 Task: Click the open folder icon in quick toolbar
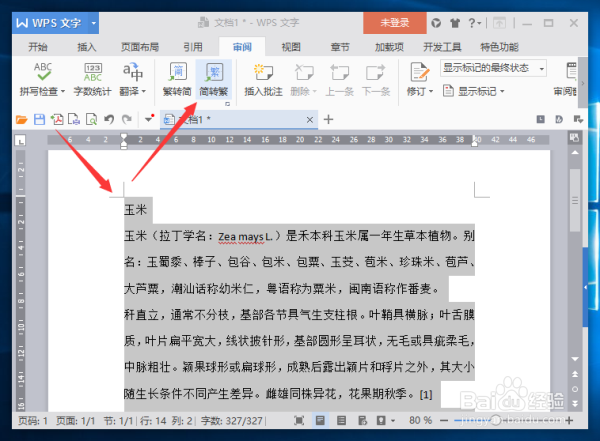pyautogui.click(x=21, y=120)
